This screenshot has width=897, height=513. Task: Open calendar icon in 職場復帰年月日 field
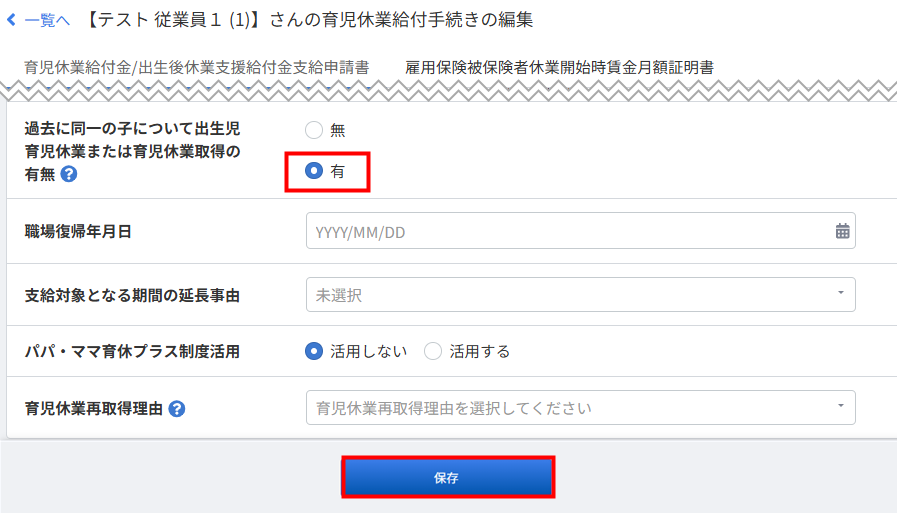point(842,231)
